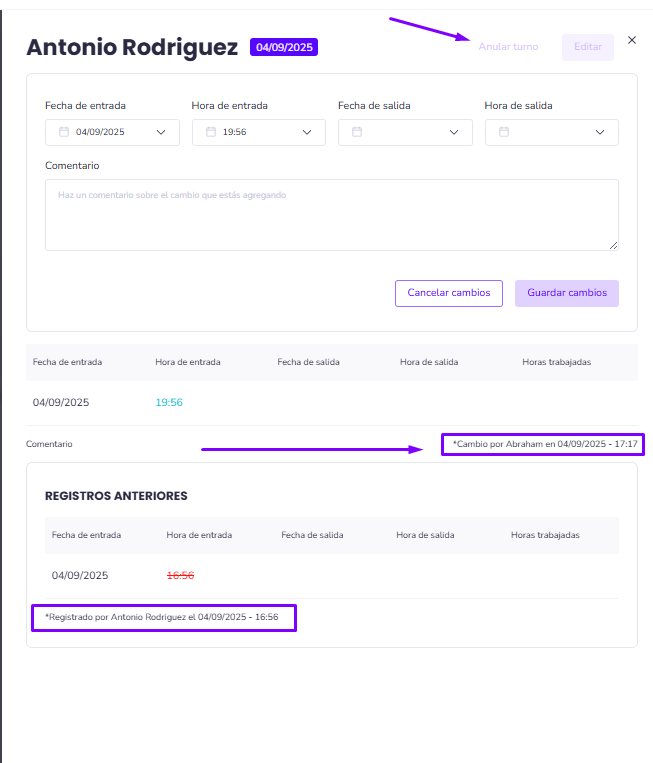Viewport: 653px width, 763px height.
Task: Open the Hora de entrada 19:56 dropdown
Action: tap(307, 132)
